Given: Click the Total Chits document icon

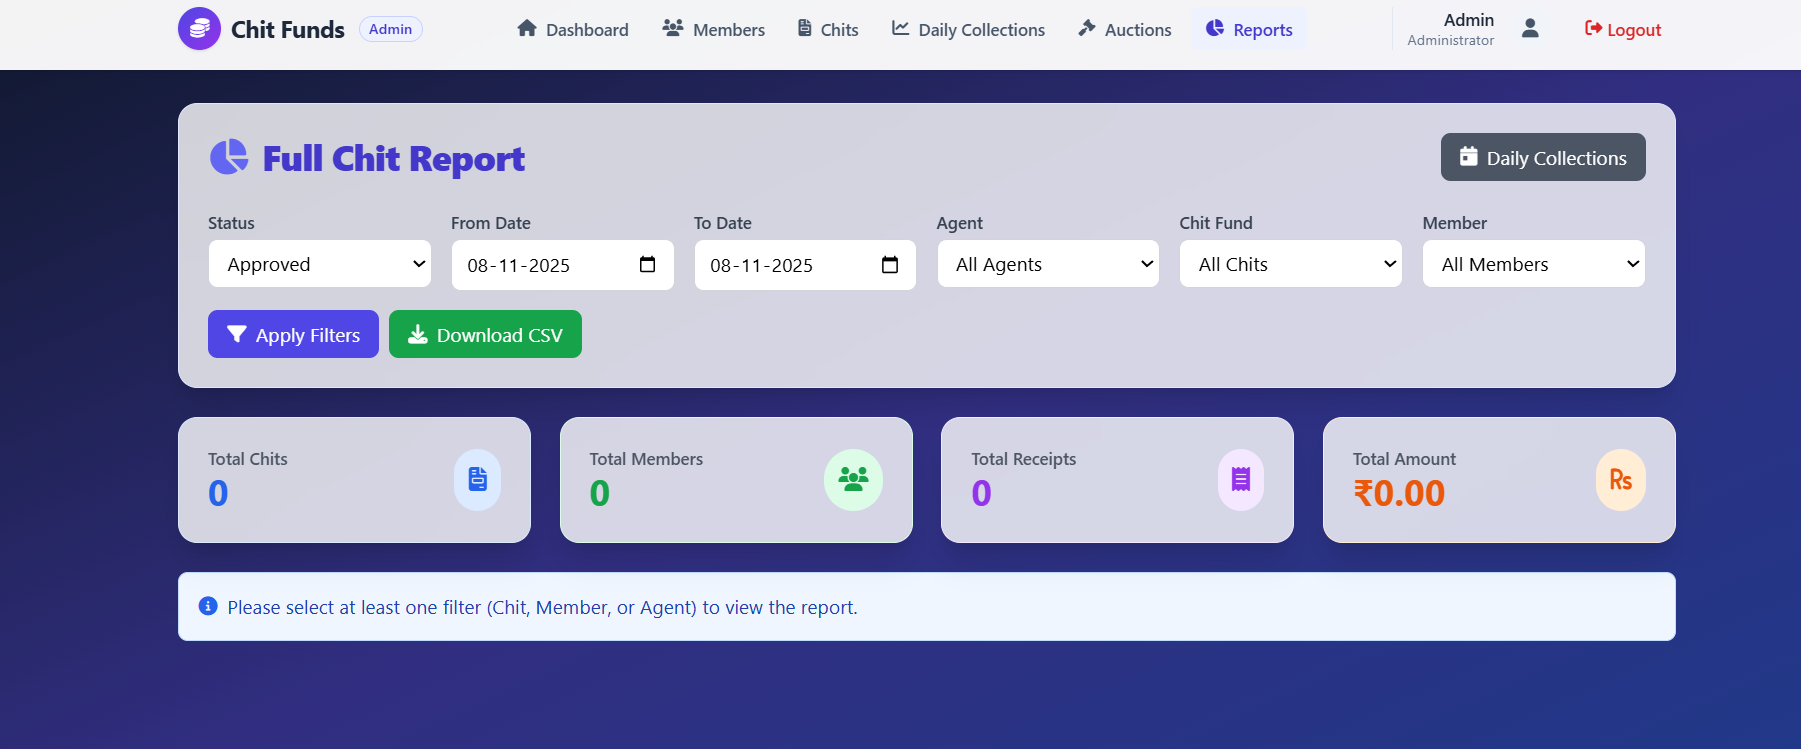Looking at the screenshot, I should [x=477, y=480].
